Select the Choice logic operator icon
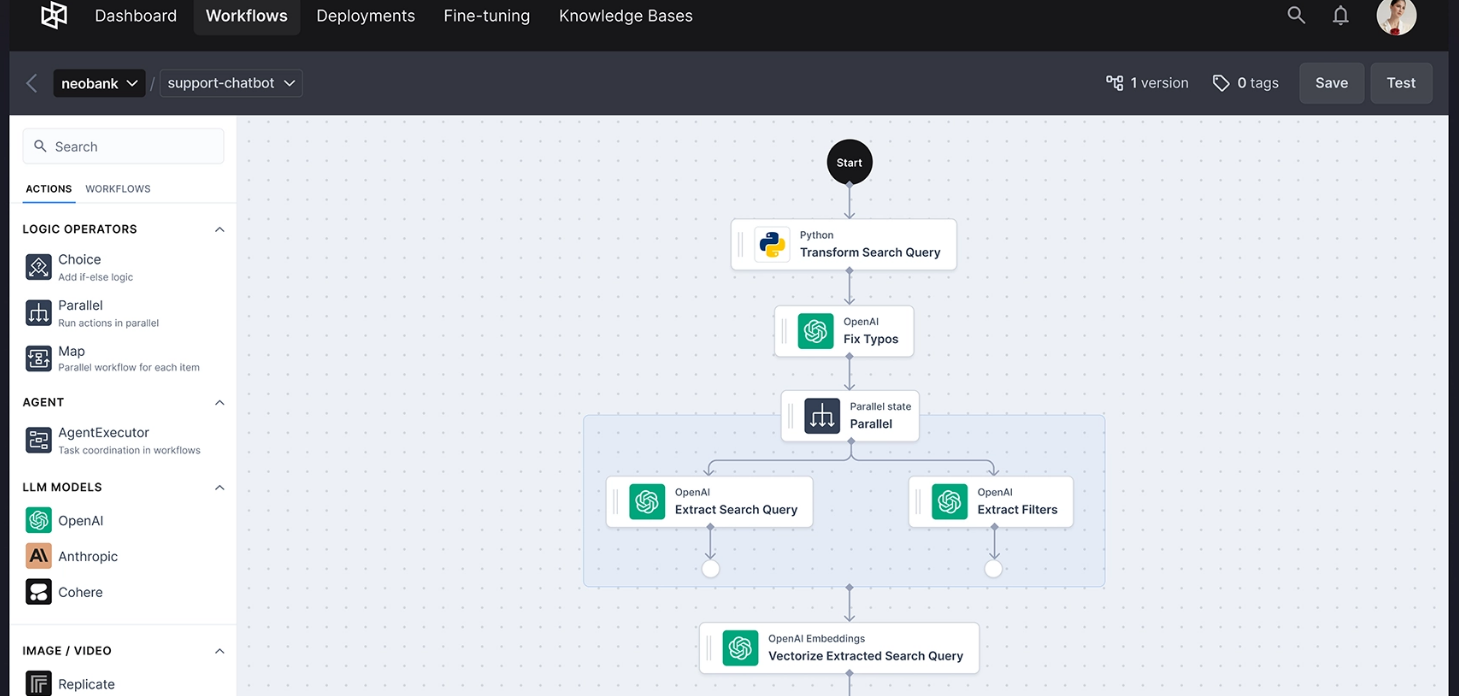Screen dimensions: 1459x696 38,267
